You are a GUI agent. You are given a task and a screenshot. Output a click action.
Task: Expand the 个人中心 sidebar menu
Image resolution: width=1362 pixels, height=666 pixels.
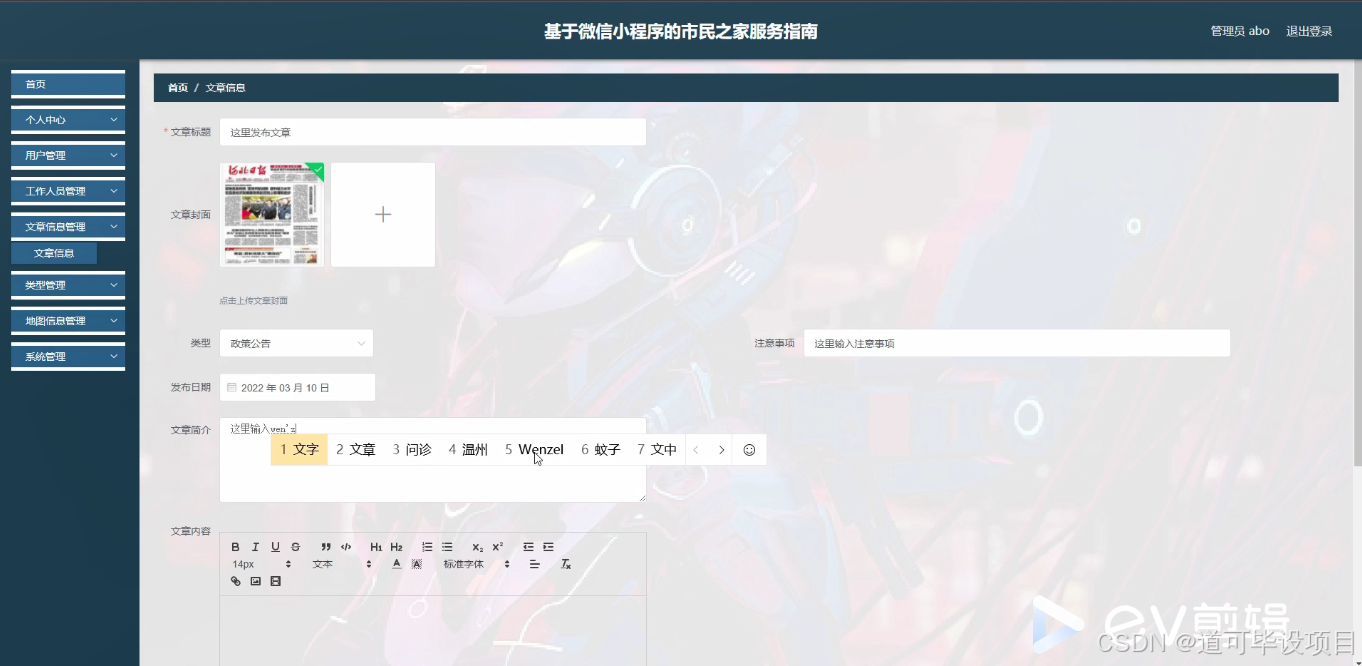(x=68, y=120)
